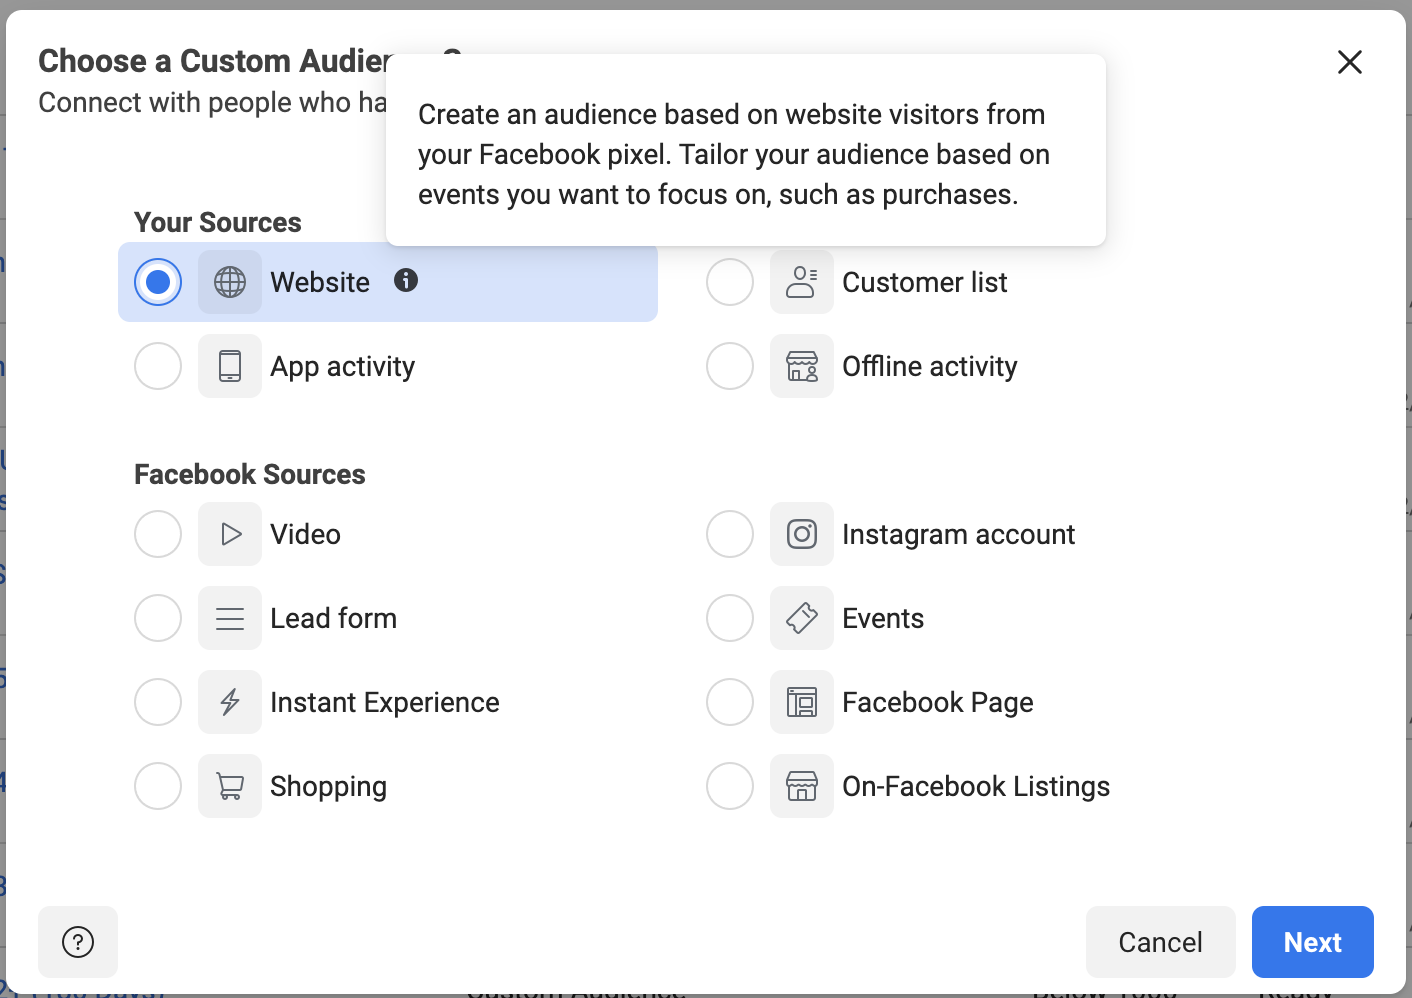Select the Facebook Page radio button
Viewport: 1412px width, 998px height.
[x=730, y=702]
